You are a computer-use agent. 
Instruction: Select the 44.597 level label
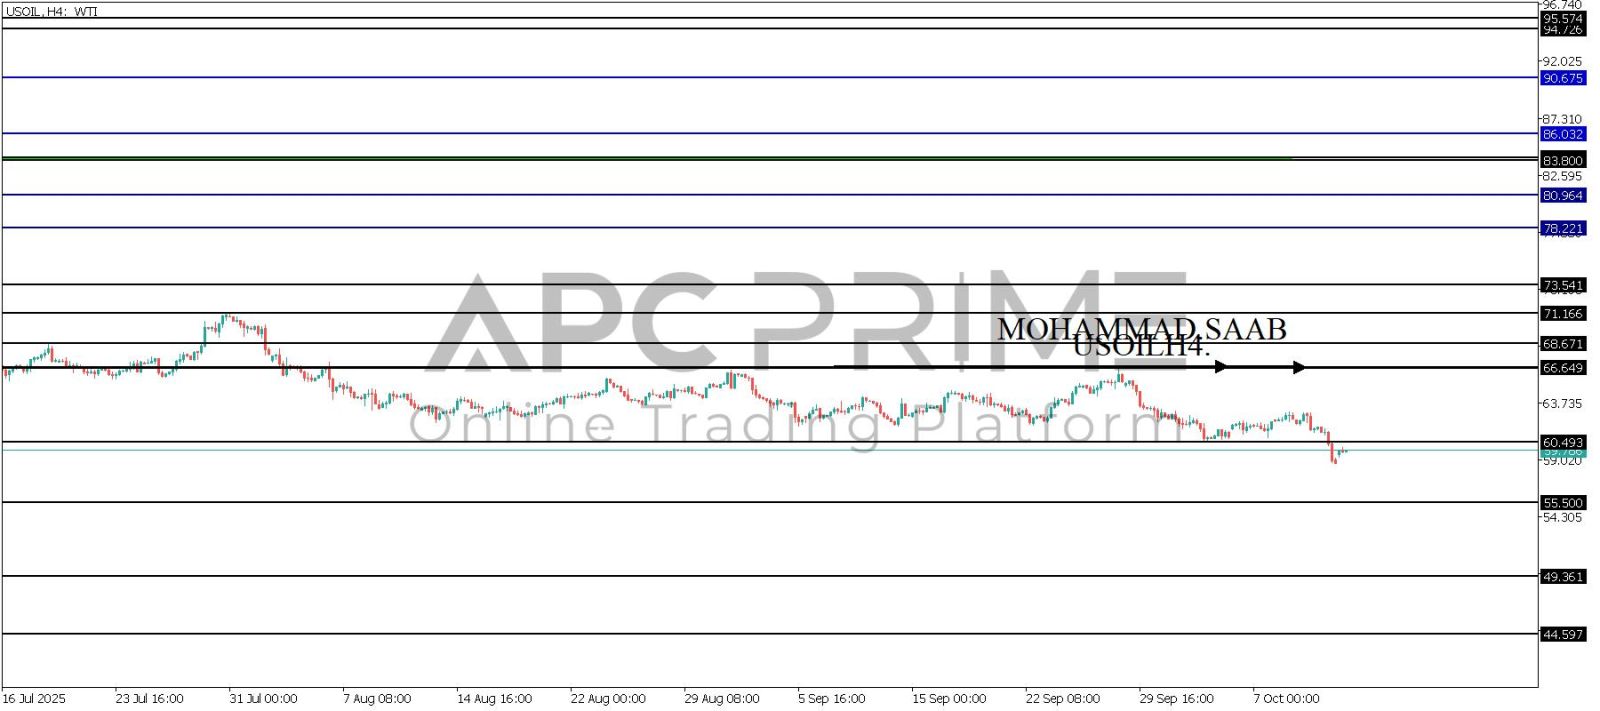point(1562,635)
